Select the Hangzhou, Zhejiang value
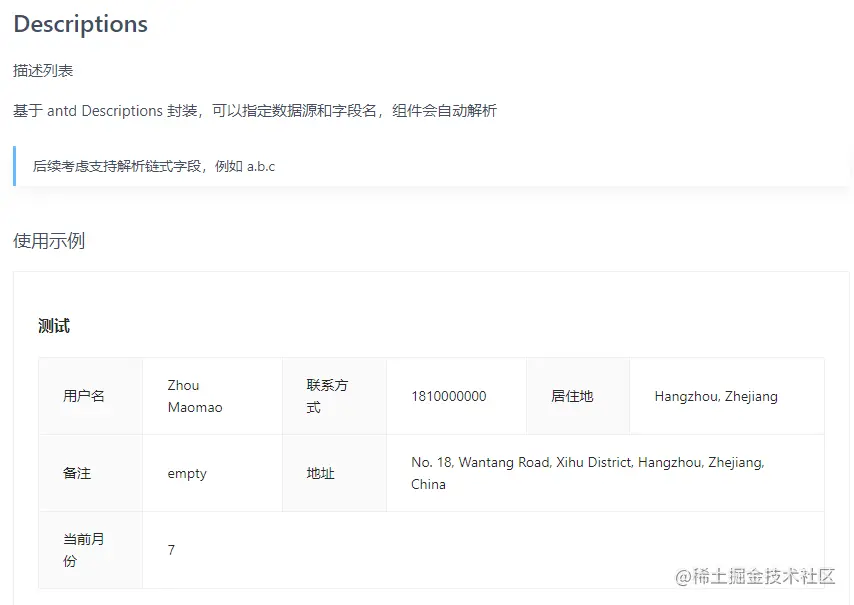854x605 pixels. click(716, 396)
